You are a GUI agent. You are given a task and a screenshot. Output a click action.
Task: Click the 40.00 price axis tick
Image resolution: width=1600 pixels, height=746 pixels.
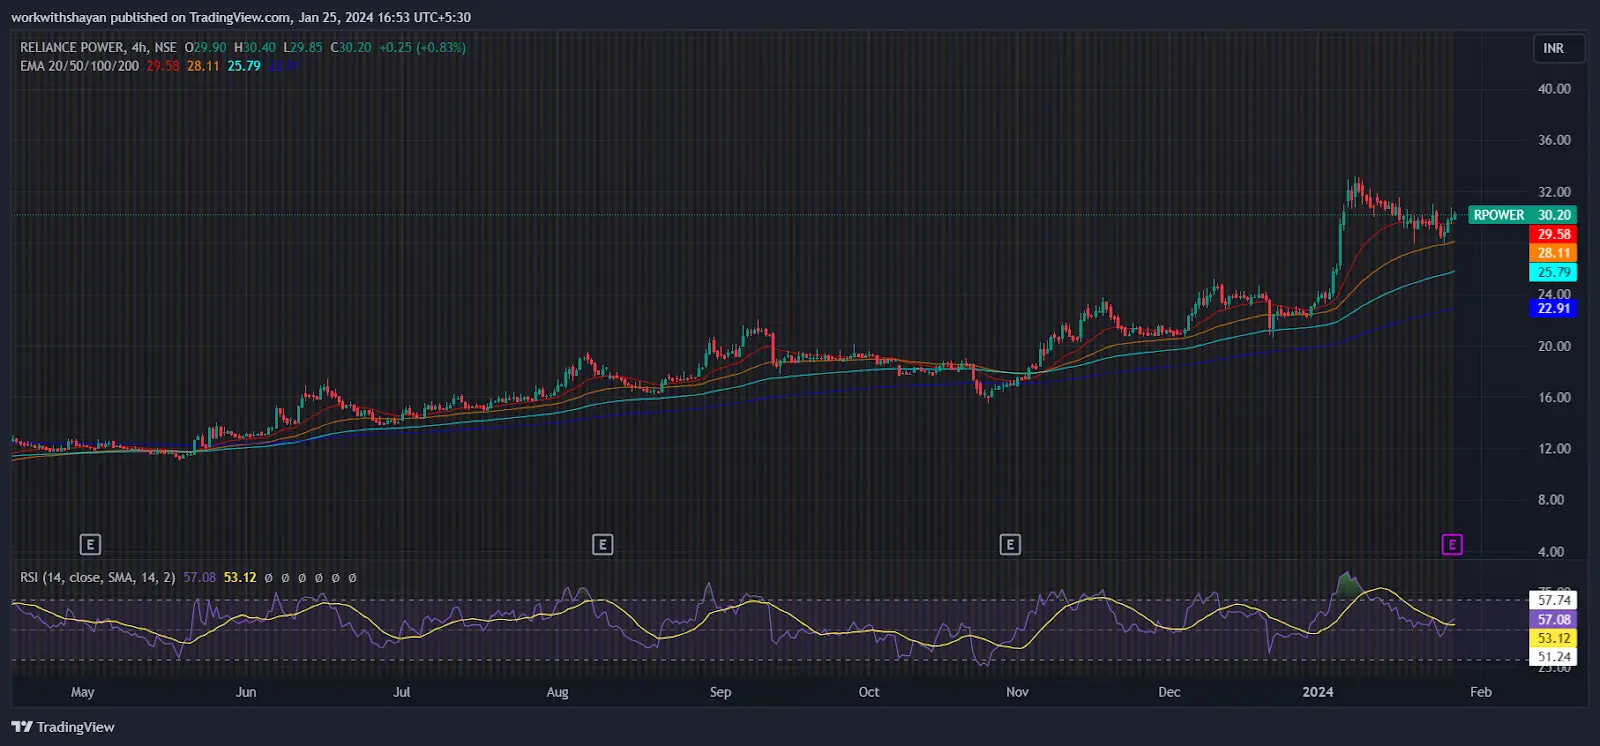1554,89
